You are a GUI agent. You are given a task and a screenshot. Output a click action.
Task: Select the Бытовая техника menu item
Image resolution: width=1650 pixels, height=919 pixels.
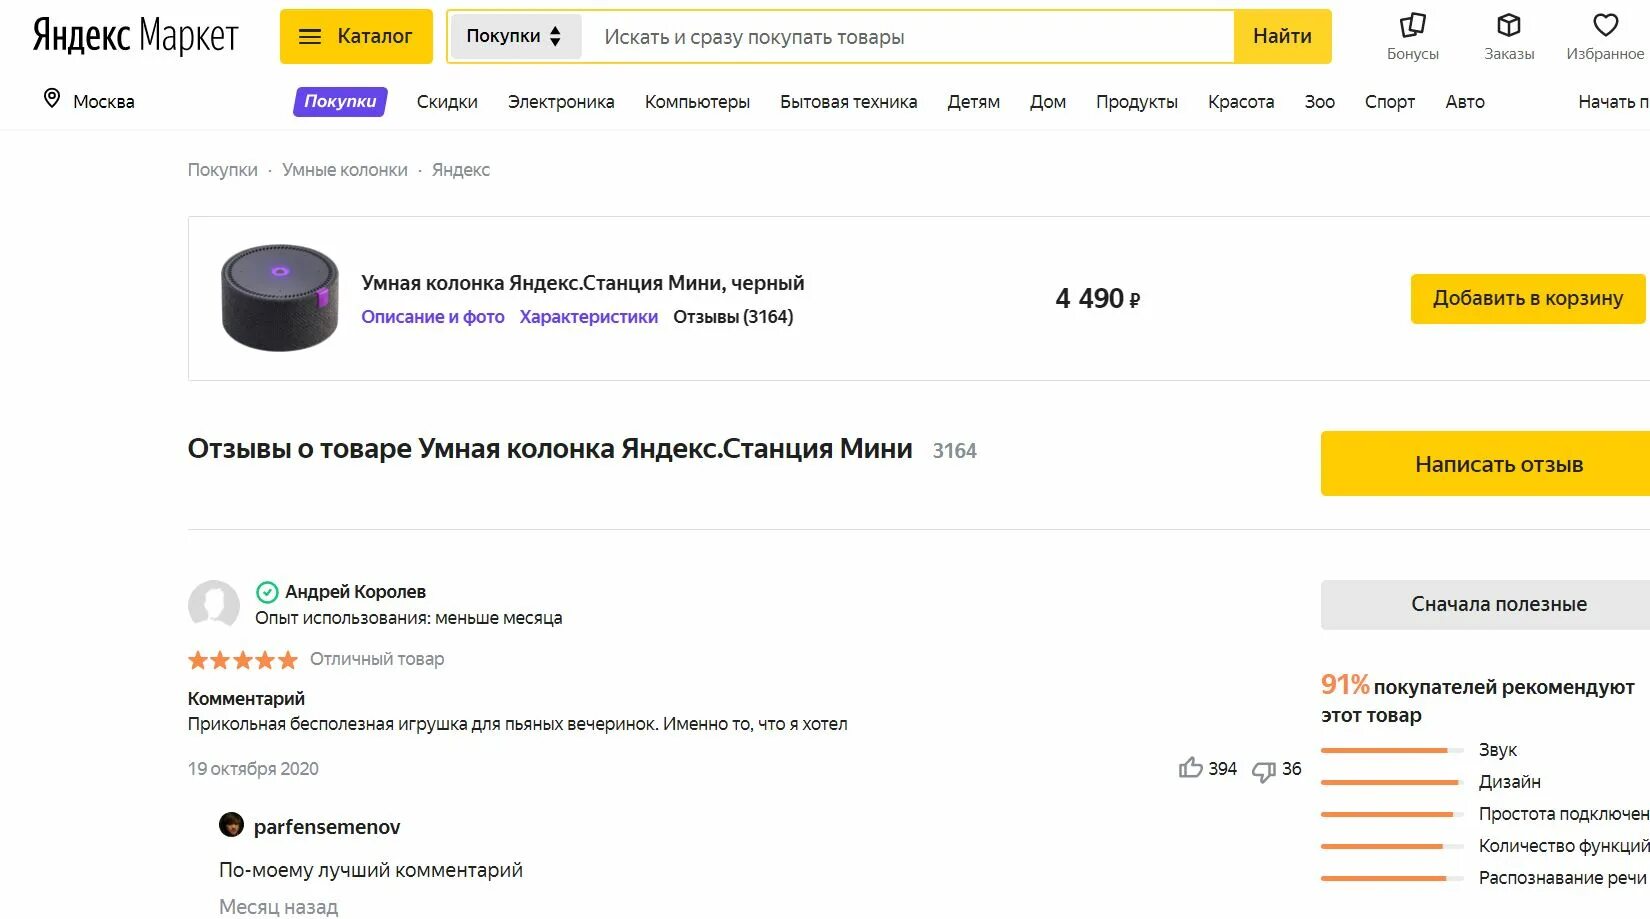pos(848,102)
